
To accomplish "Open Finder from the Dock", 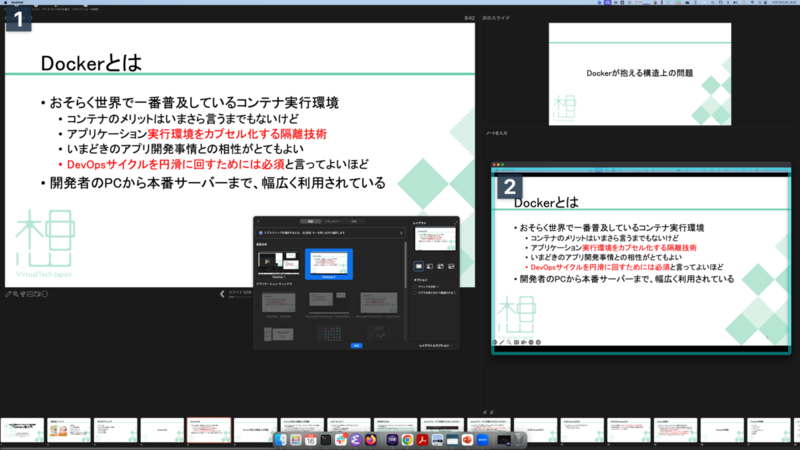I will coord(281,440).
